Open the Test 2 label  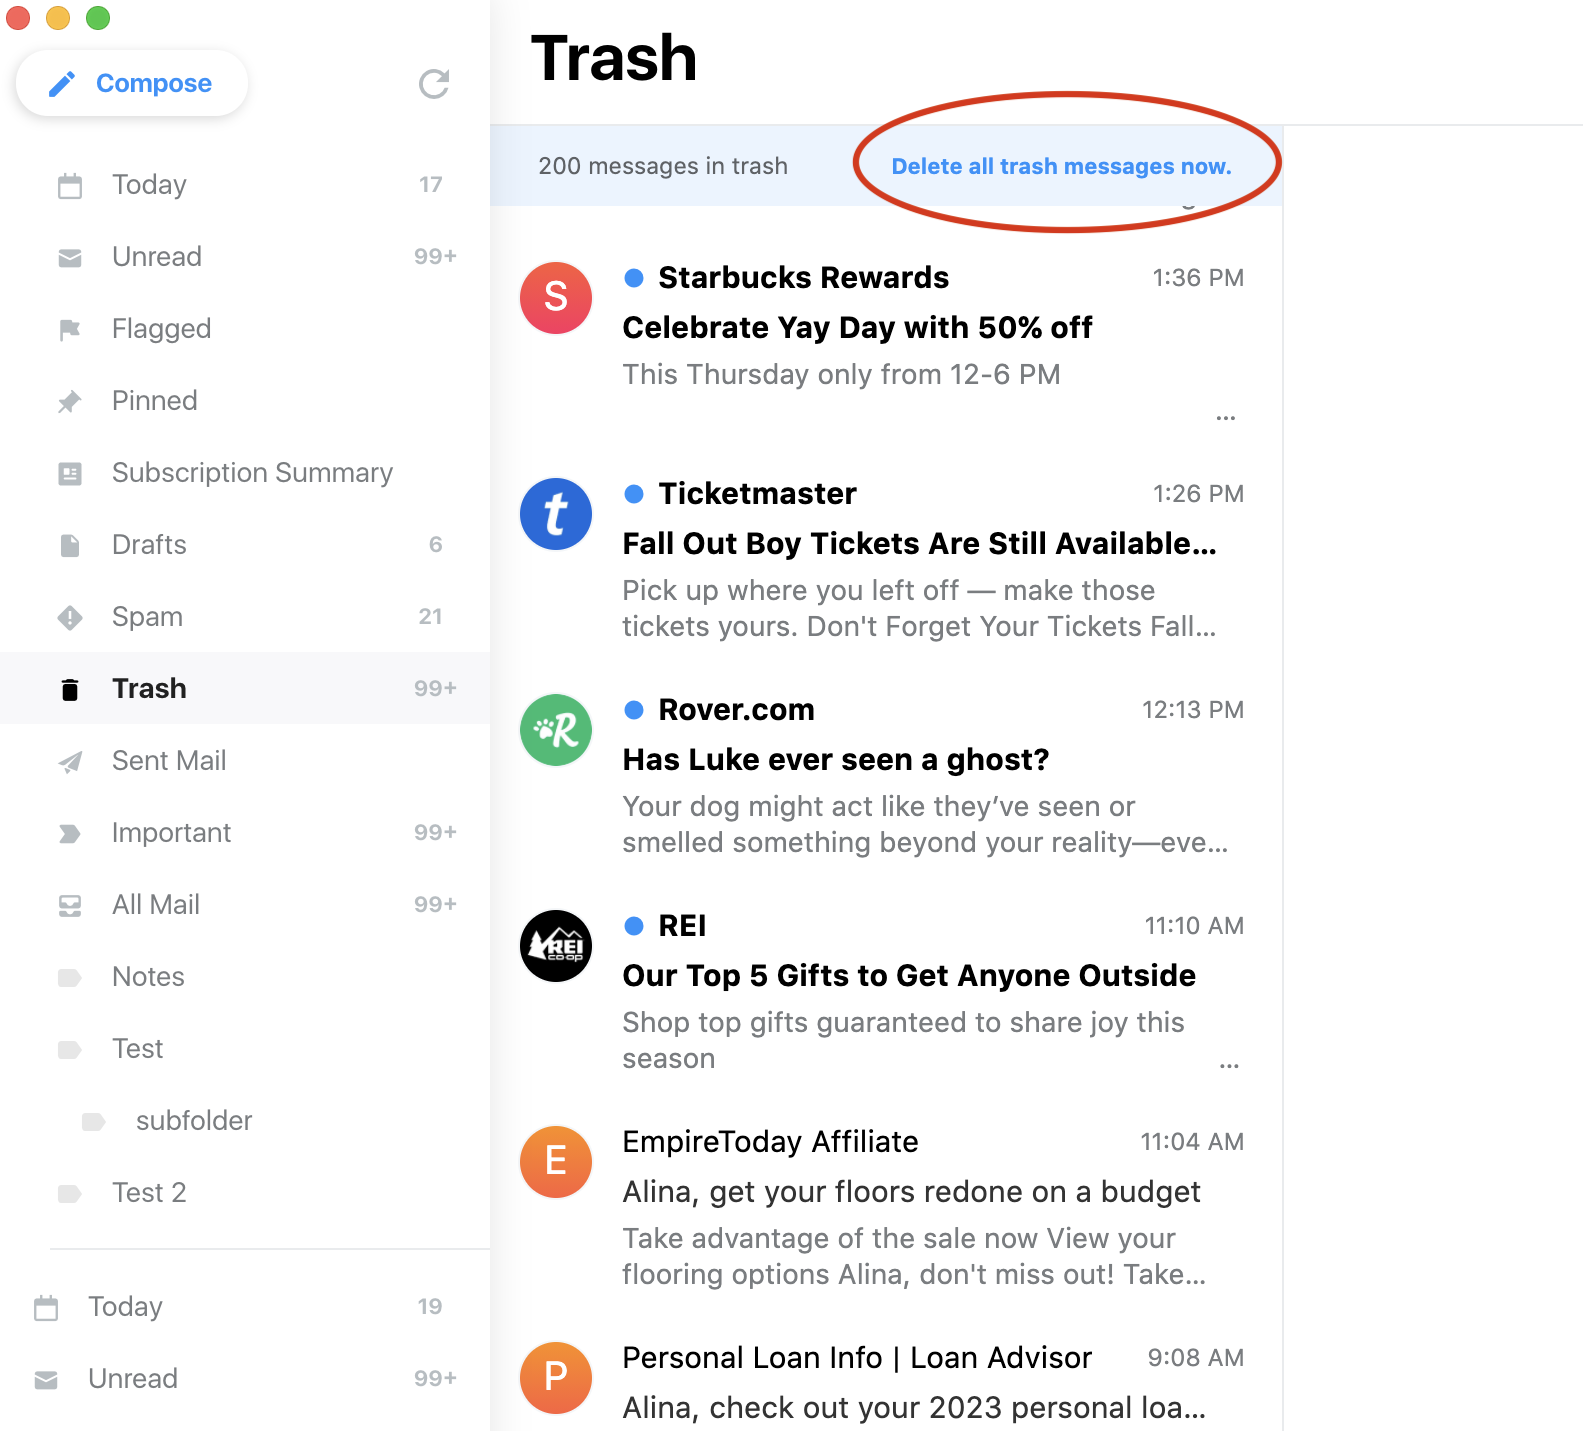(x=149, y=1193)
